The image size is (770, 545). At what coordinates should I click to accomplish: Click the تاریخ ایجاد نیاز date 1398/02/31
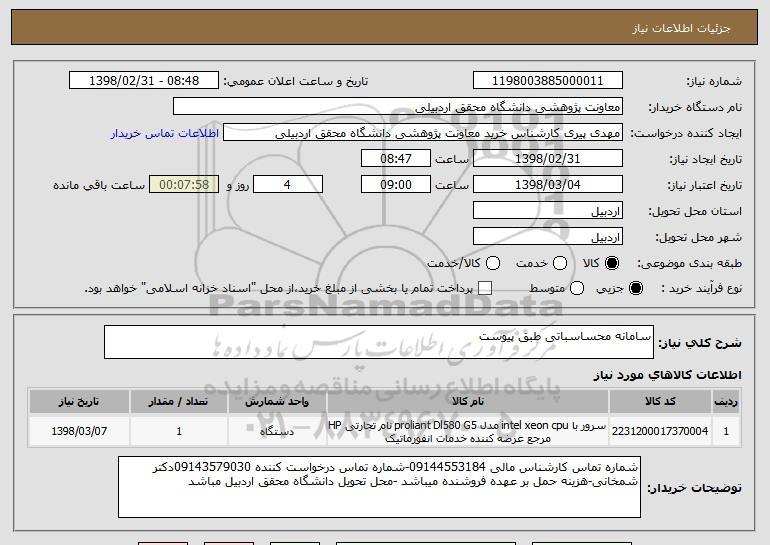[x=548, y=159]
